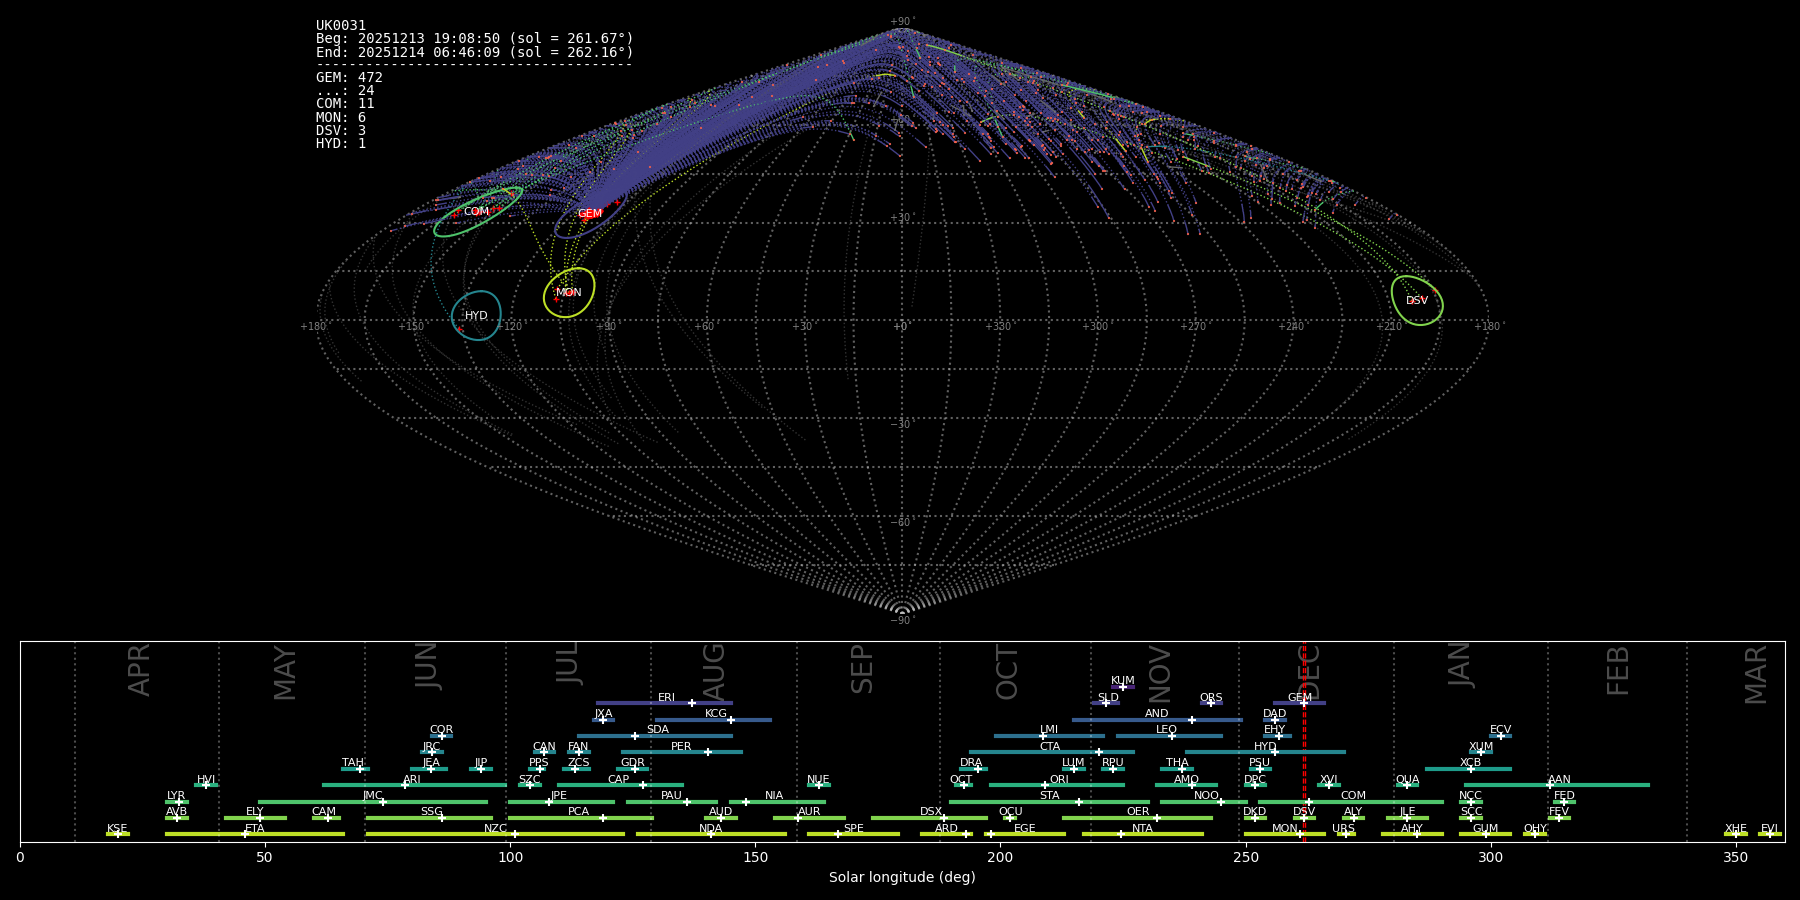Click the Solar longitude (deg) axis label
This screenshot has width=1800, height=900.
point(902,877)
